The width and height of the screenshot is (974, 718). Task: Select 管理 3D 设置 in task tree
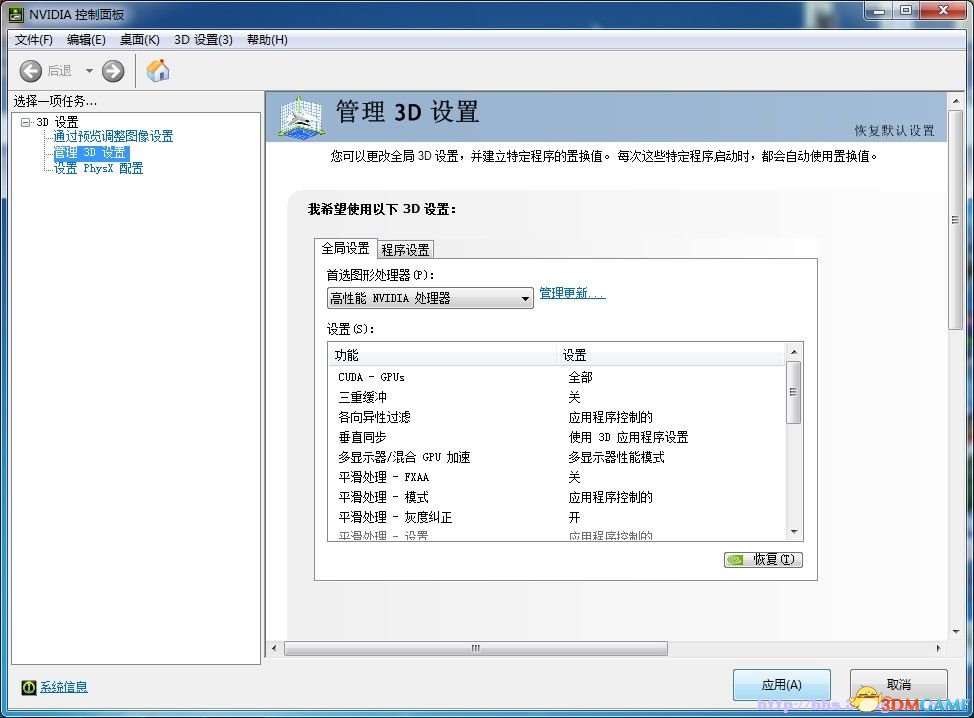[91, 152]
